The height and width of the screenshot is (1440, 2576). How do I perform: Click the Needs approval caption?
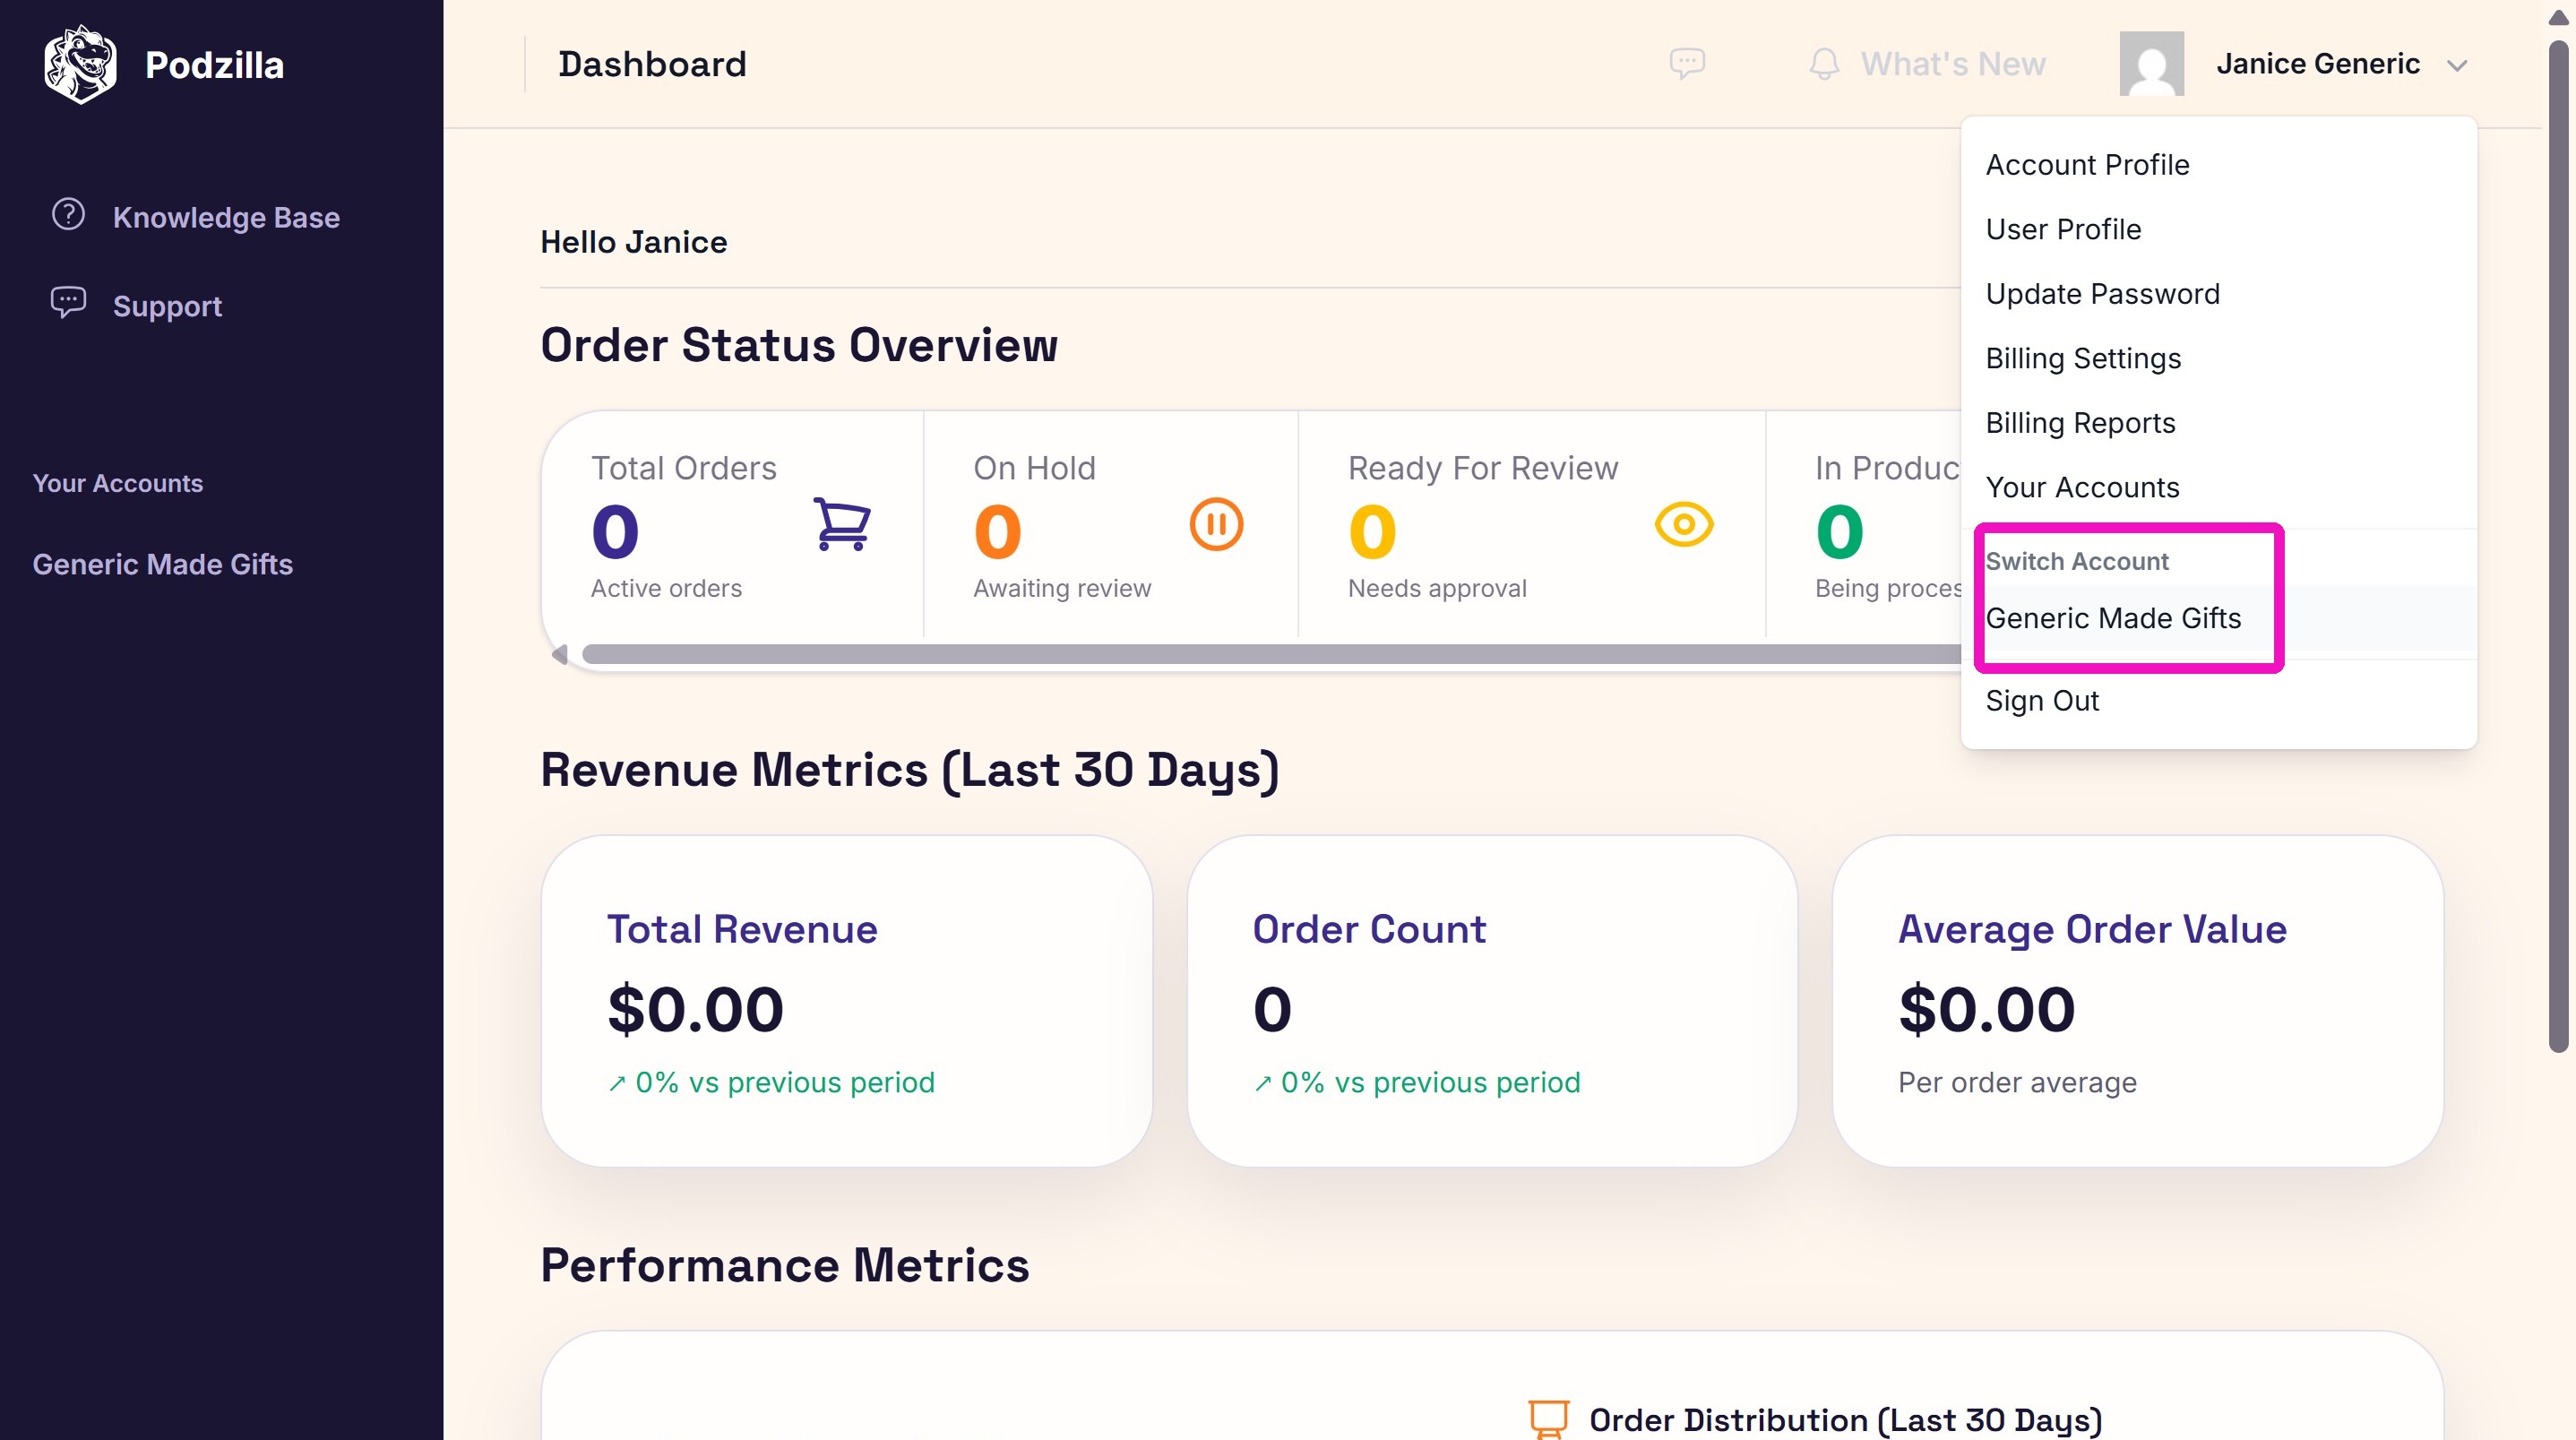click(x=1437, y=588)
